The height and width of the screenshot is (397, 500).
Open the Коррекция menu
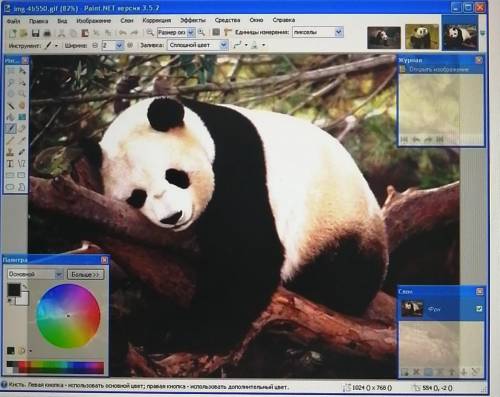(x=157, y=20)
